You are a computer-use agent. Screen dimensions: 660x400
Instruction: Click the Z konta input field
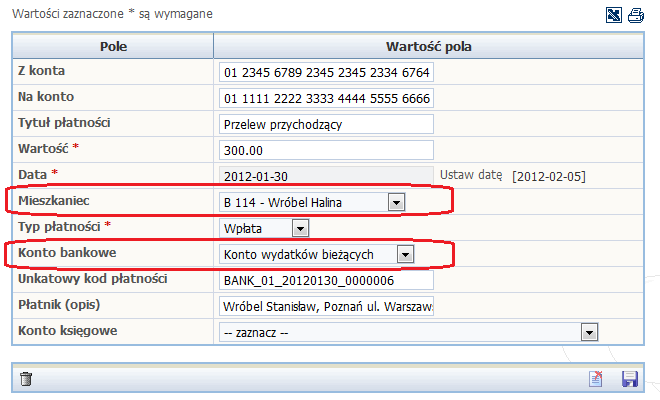point(325,73)
